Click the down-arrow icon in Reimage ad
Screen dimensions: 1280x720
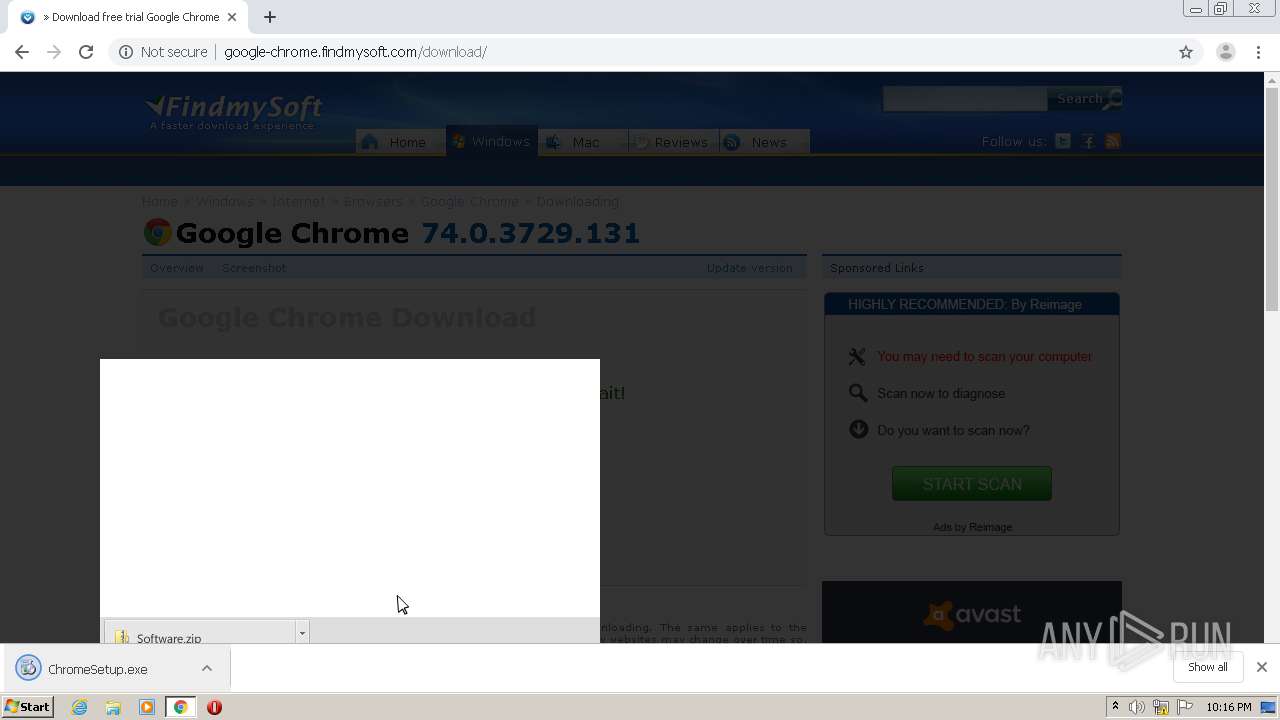(x=858, y=430)
